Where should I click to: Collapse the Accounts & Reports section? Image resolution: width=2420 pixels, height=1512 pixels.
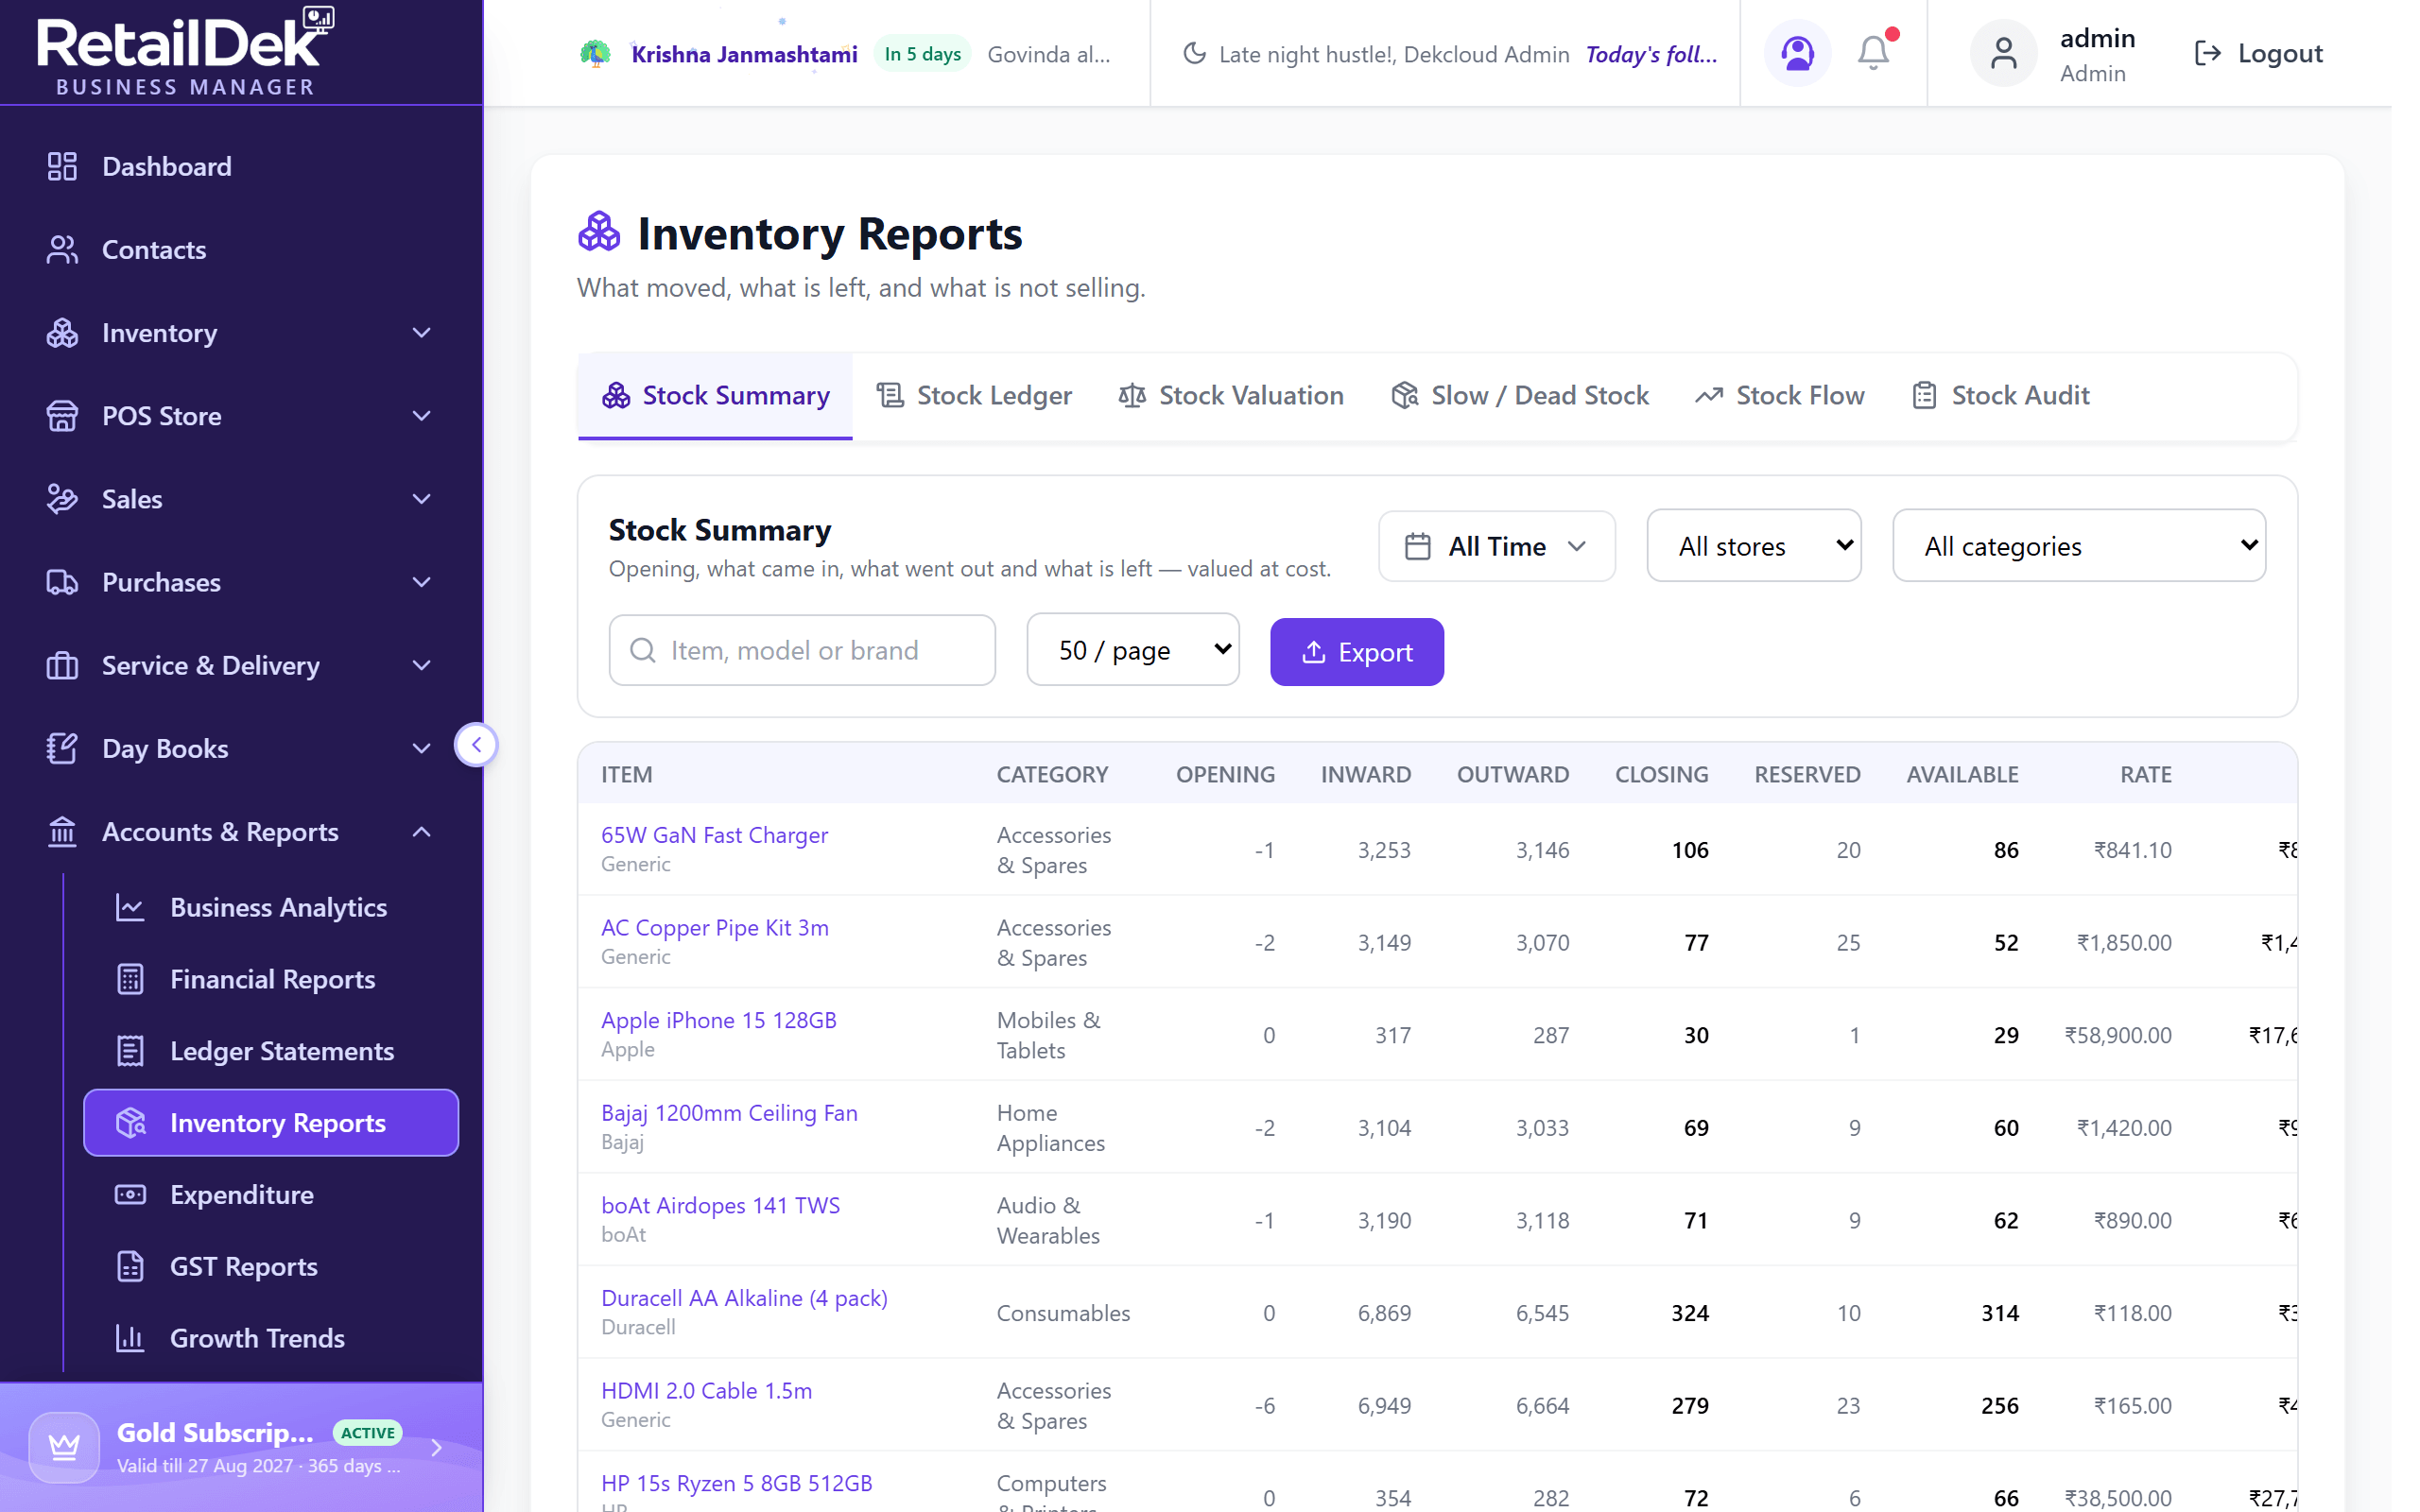pyautogui.click(x=241, y=832)
